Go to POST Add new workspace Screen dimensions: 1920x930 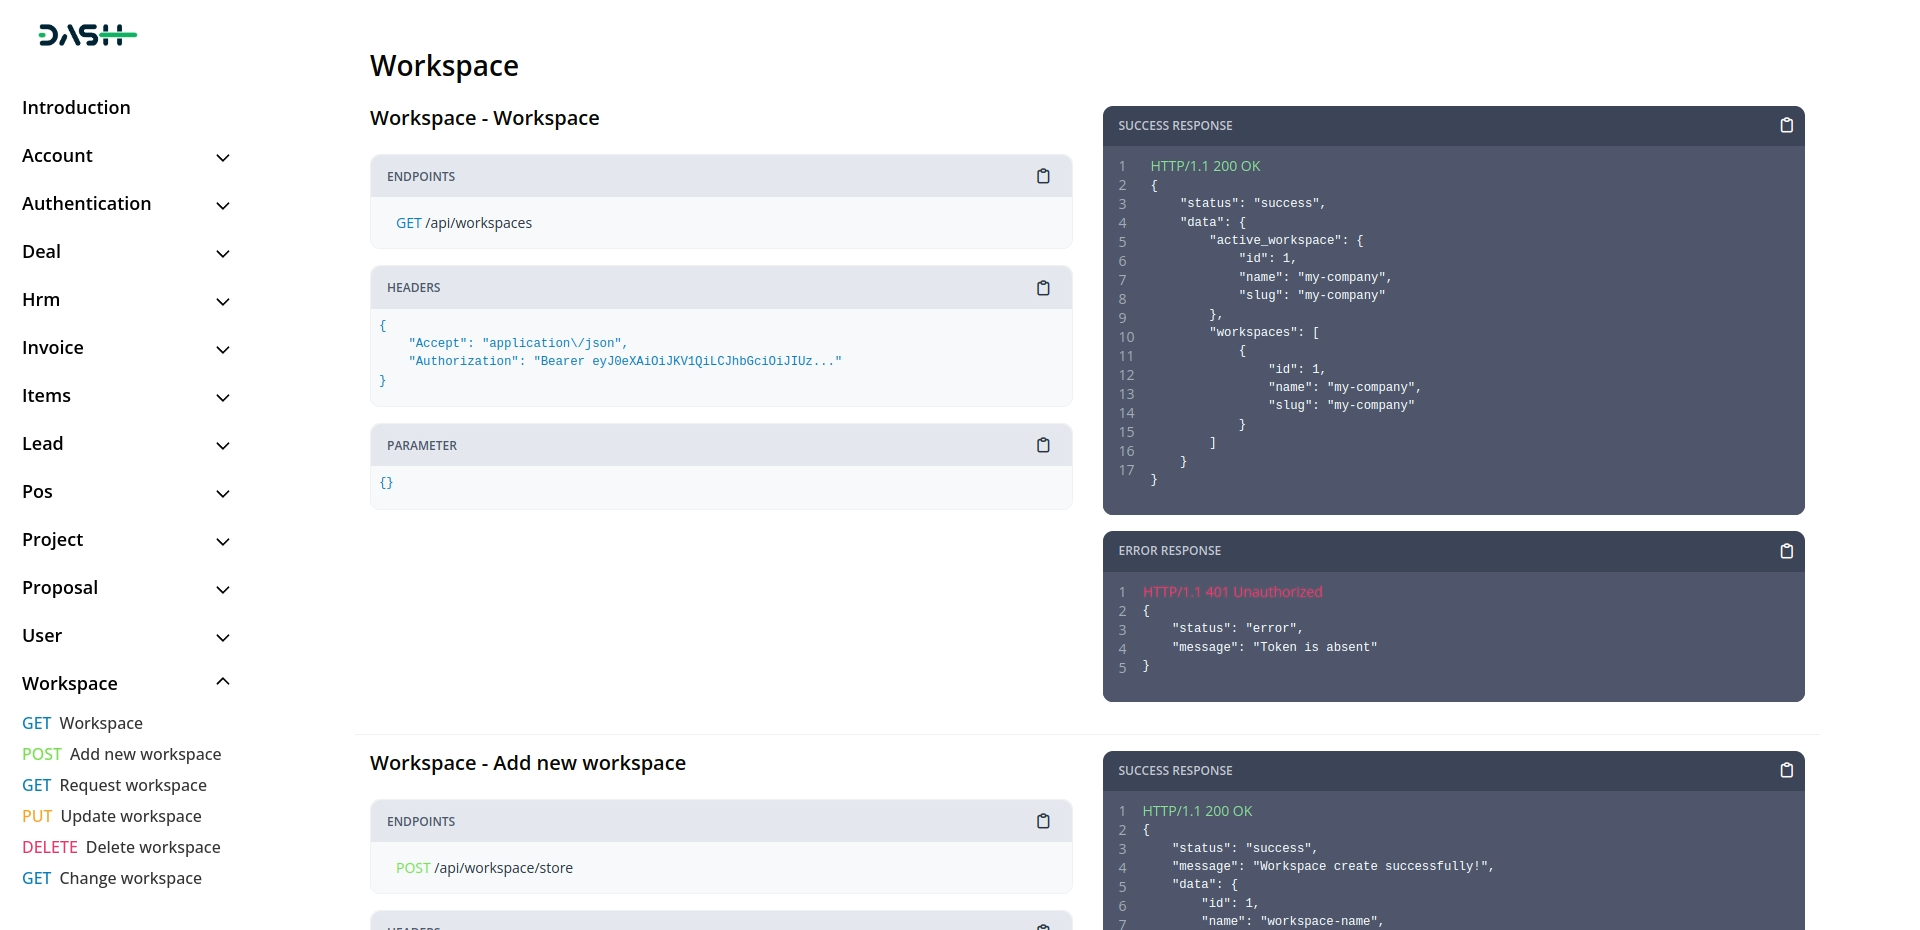click(x=121, y=754)
